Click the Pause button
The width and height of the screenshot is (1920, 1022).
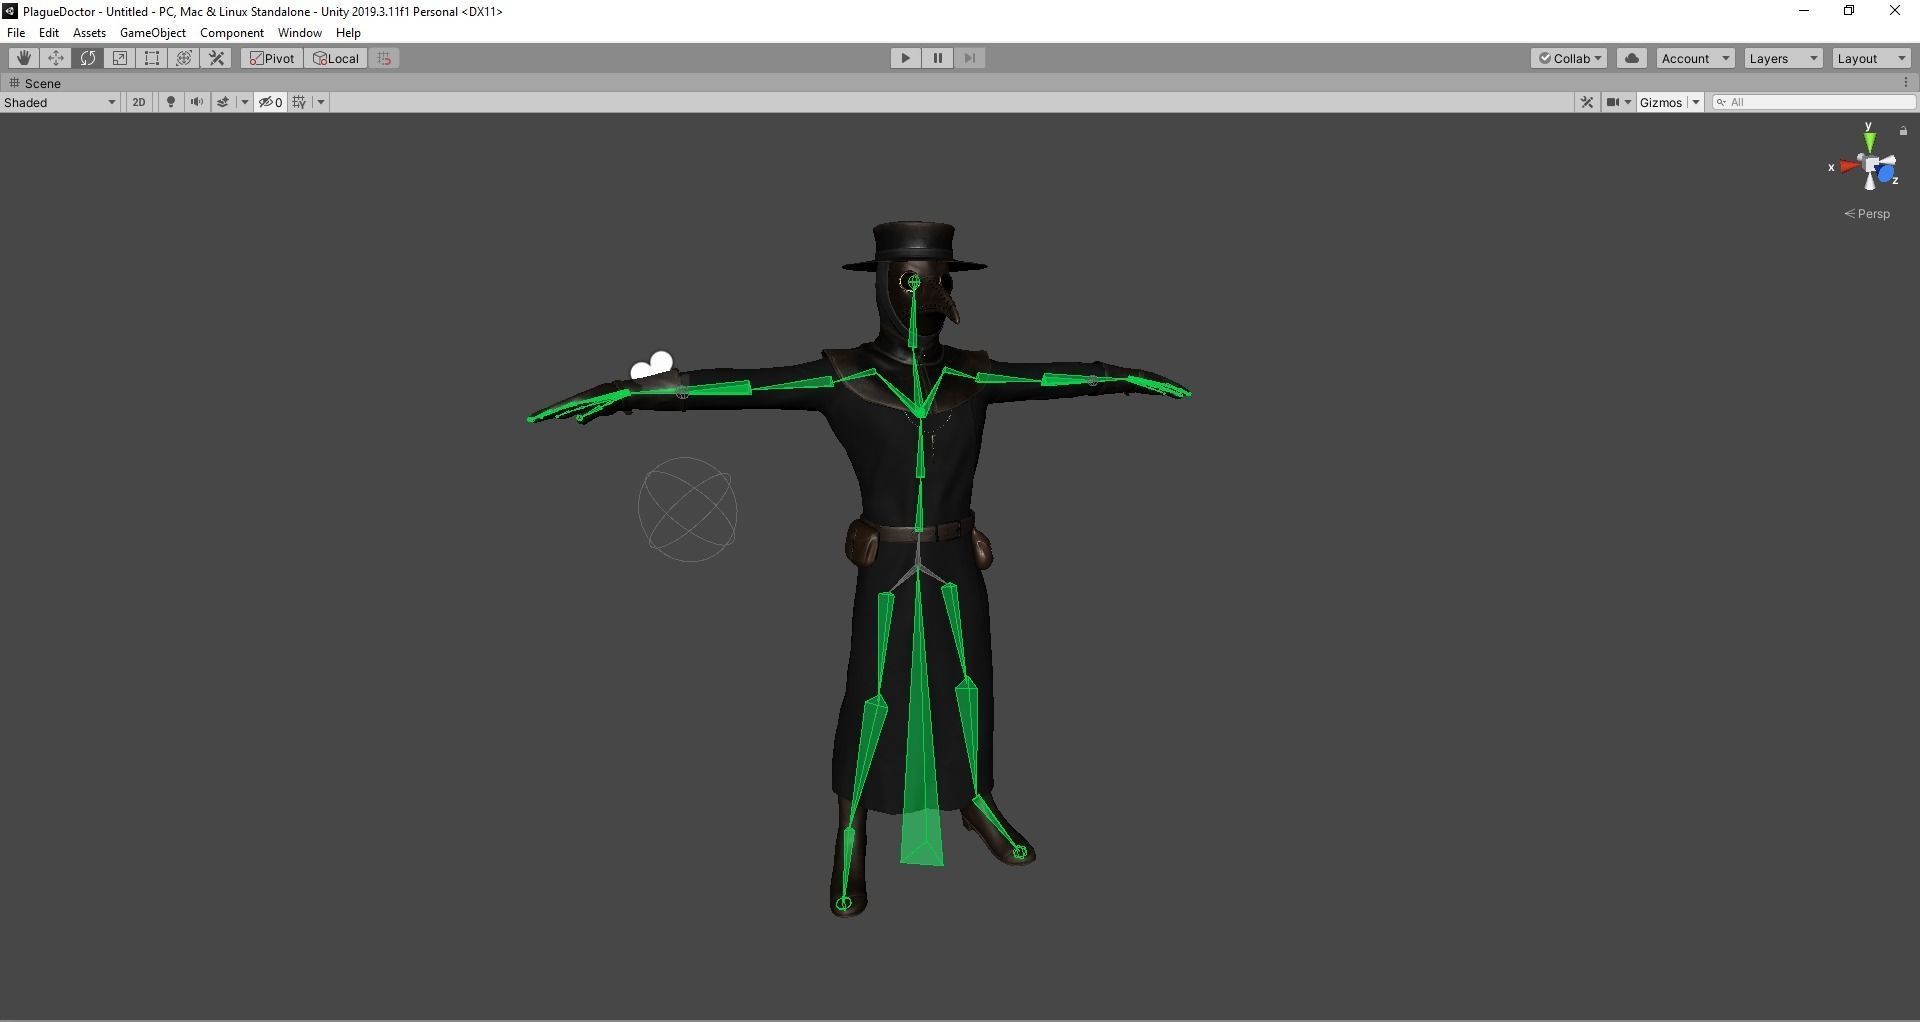click(938, 58)
